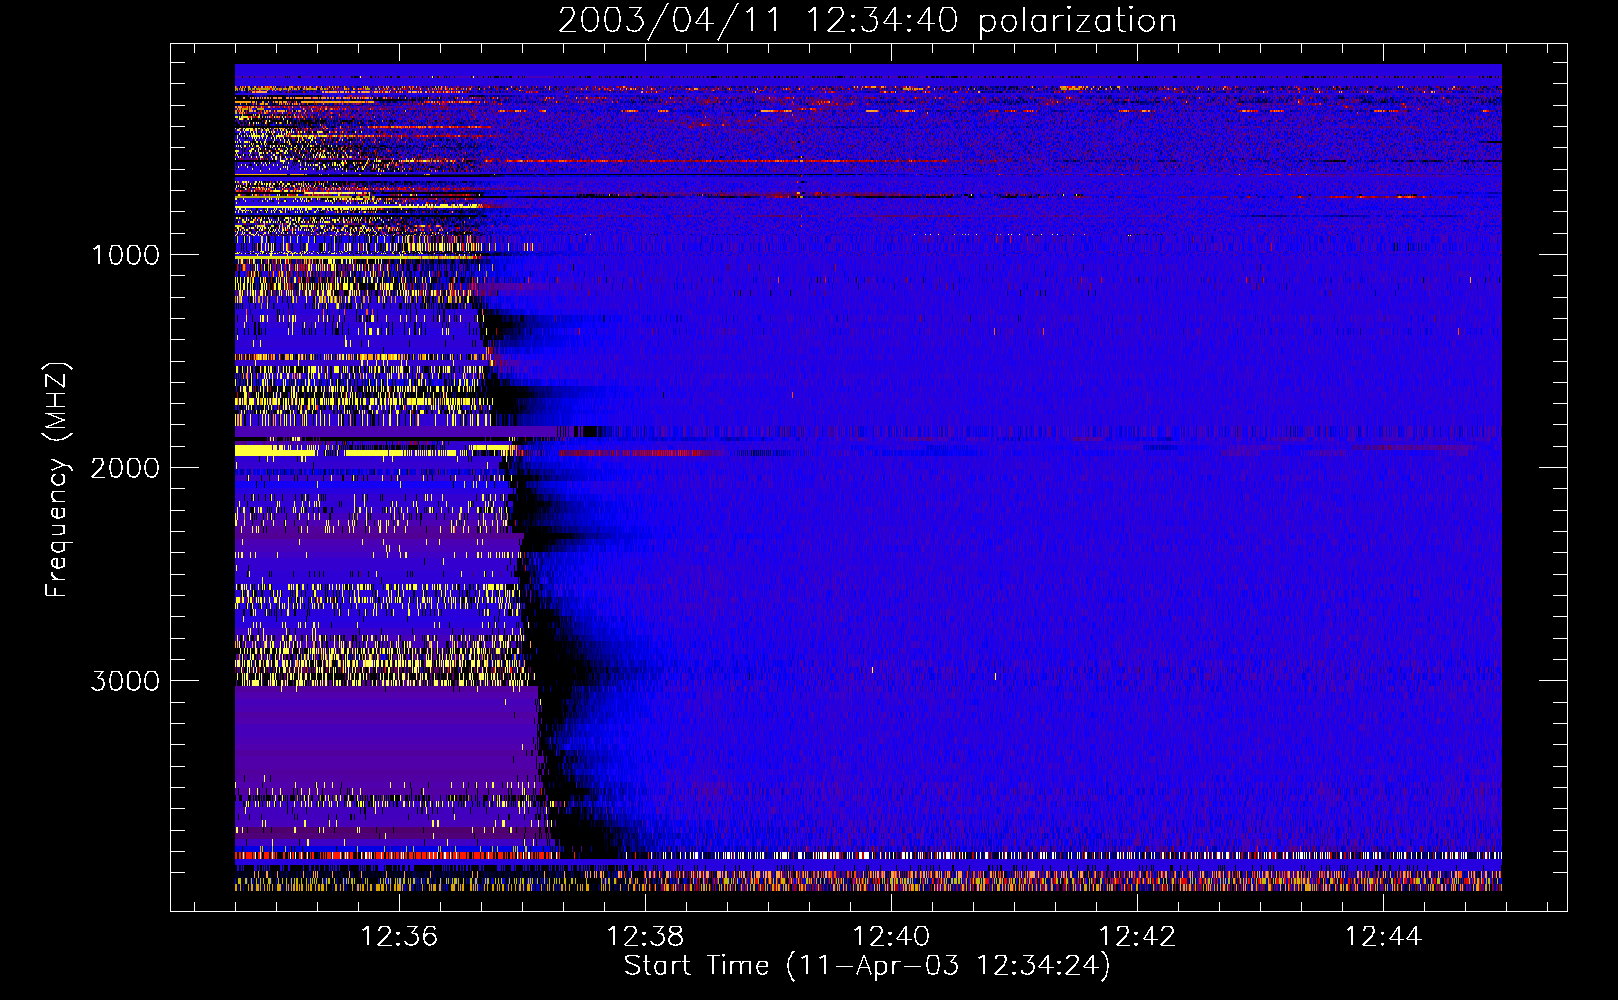Click the plot title '2003/04/11 12:34:40 polarization'
This screenshot has width=1618, height=1000.
(867, 21)
